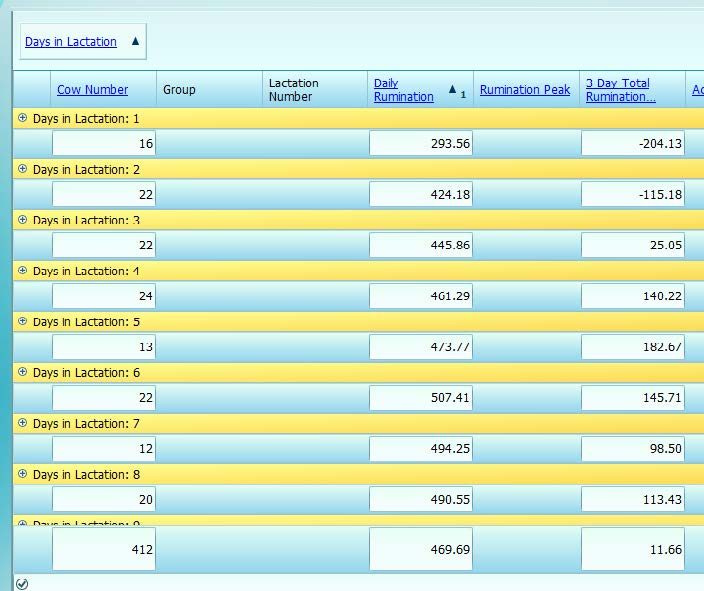Select the summary 469.69 average cell
Image resolution: width=704 pixels, height=591 pixels.
[421, 549]
